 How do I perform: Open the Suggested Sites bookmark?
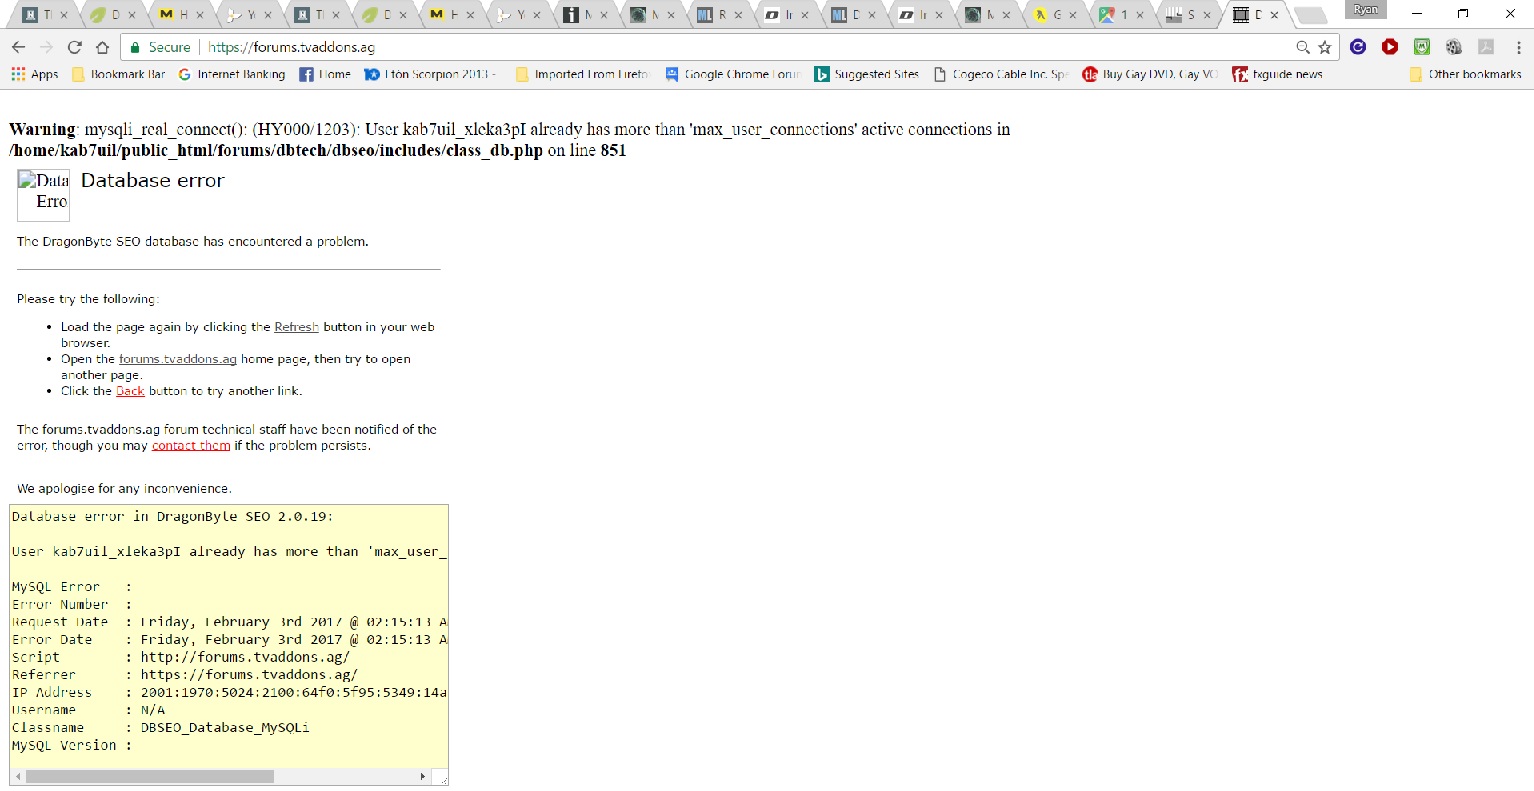867,74
